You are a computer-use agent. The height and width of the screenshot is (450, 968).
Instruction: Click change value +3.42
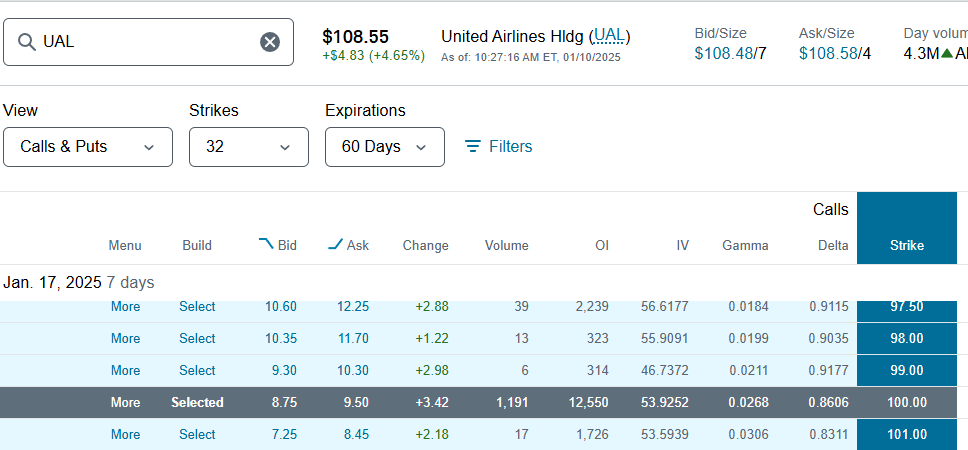pos(432,402)
